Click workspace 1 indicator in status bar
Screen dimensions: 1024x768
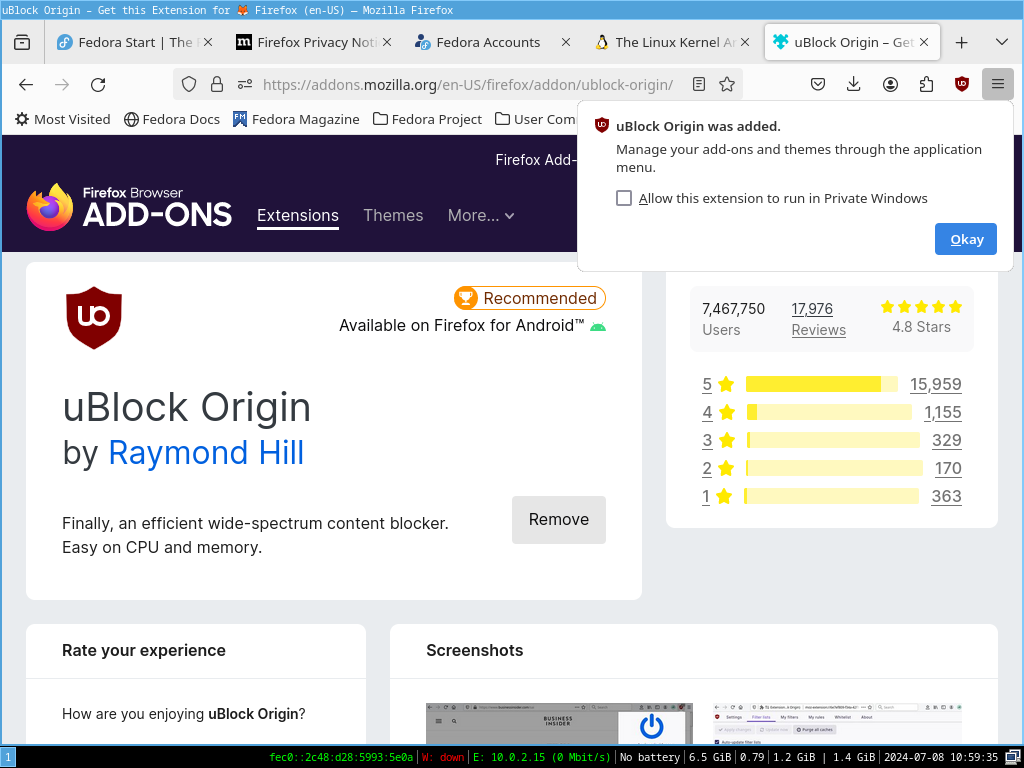click(8, 757)
